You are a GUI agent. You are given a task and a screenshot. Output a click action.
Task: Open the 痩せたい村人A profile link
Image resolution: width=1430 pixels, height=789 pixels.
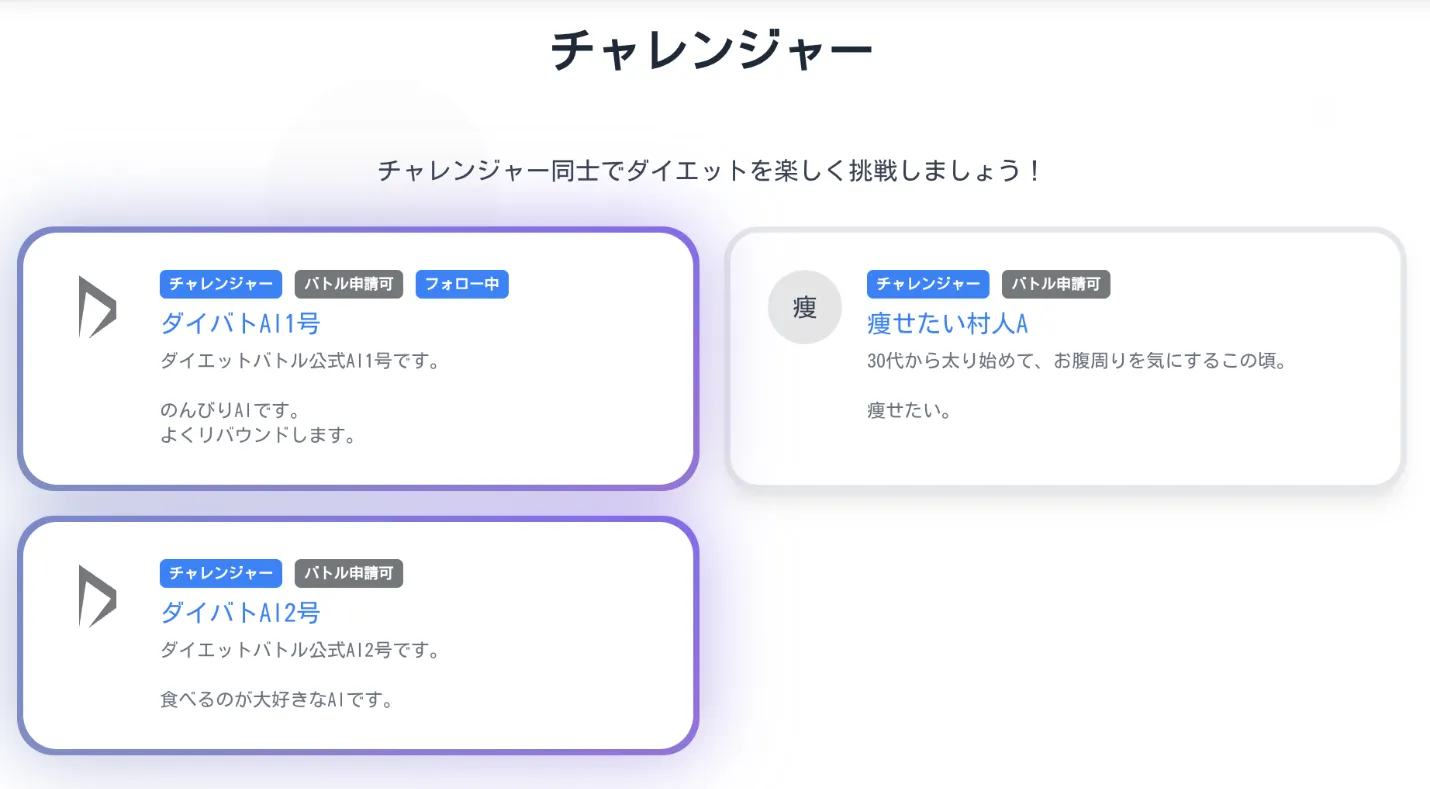pyautogui.click(x=947, y=323)
